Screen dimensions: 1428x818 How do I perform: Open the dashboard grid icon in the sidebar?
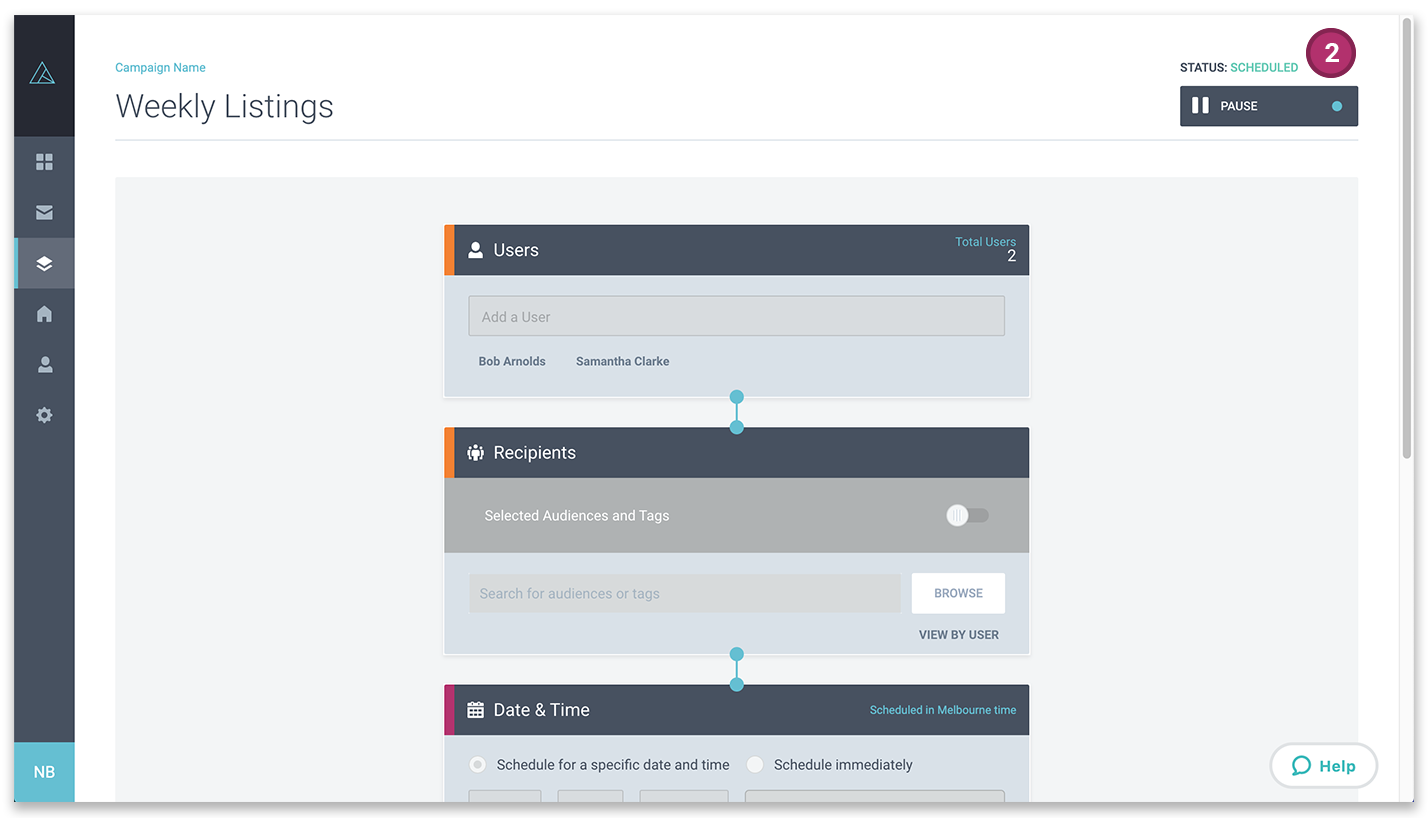tap(44, 161)
